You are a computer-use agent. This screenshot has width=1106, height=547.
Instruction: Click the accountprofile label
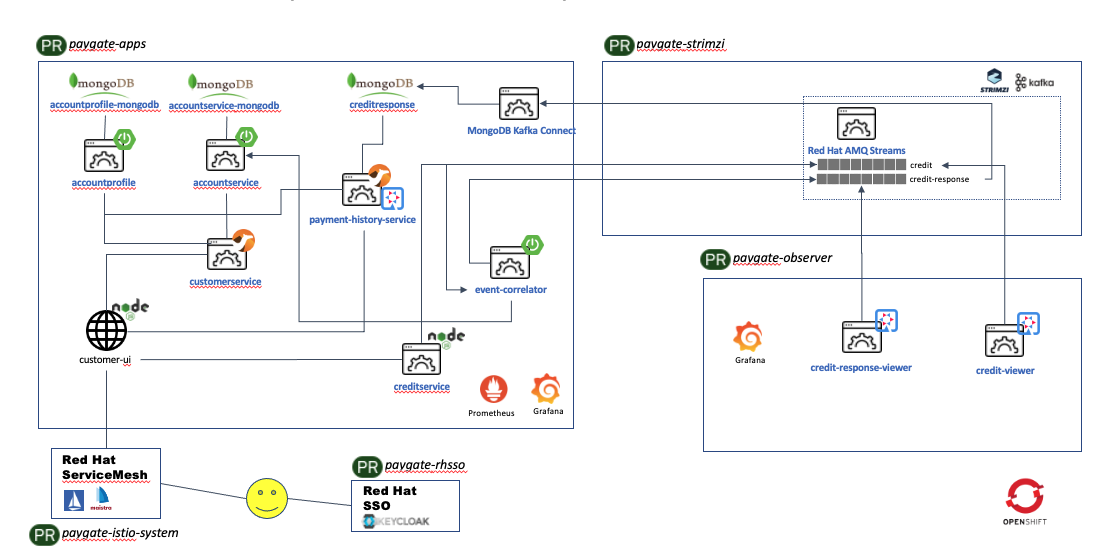pos(104,183)
